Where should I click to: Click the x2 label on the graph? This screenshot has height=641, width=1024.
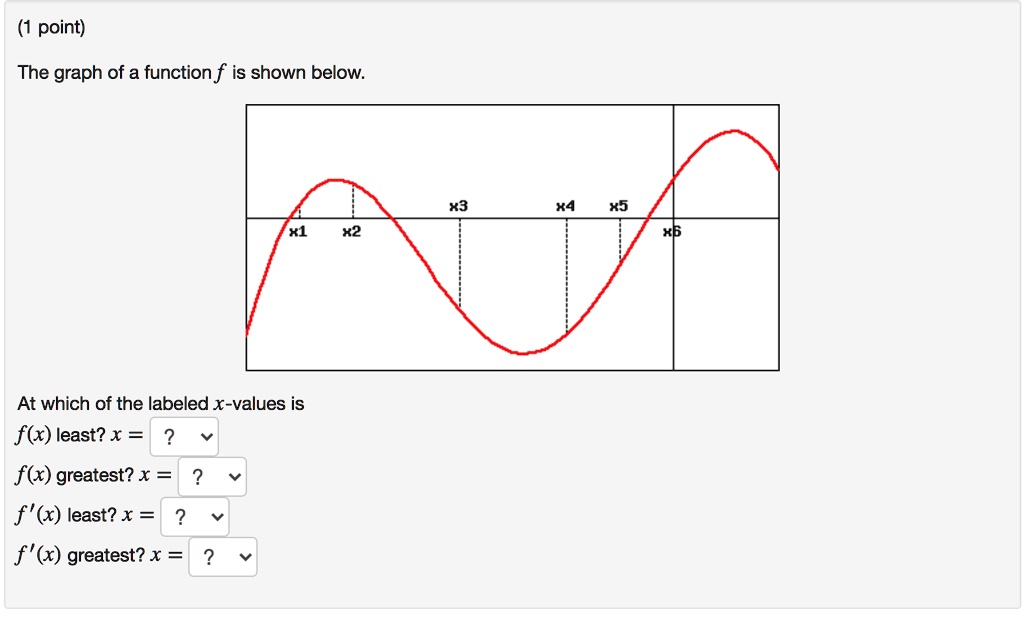click(x=351, y=232)
